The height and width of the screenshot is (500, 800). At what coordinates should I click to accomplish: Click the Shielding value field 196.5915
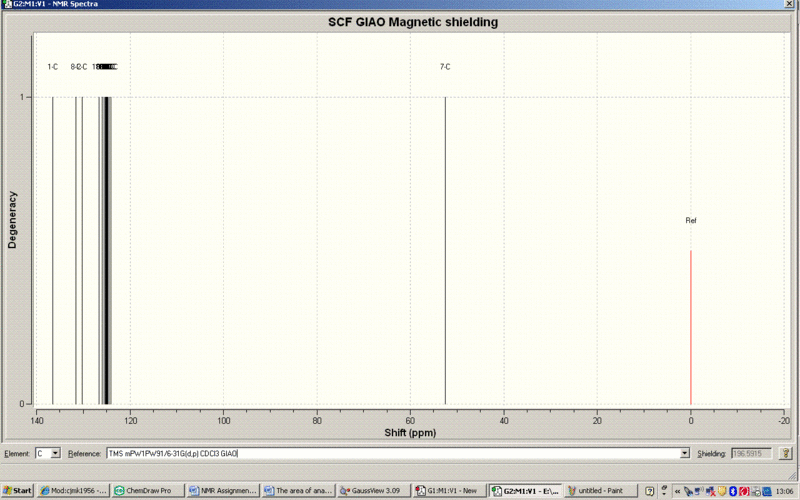point(751,453)
